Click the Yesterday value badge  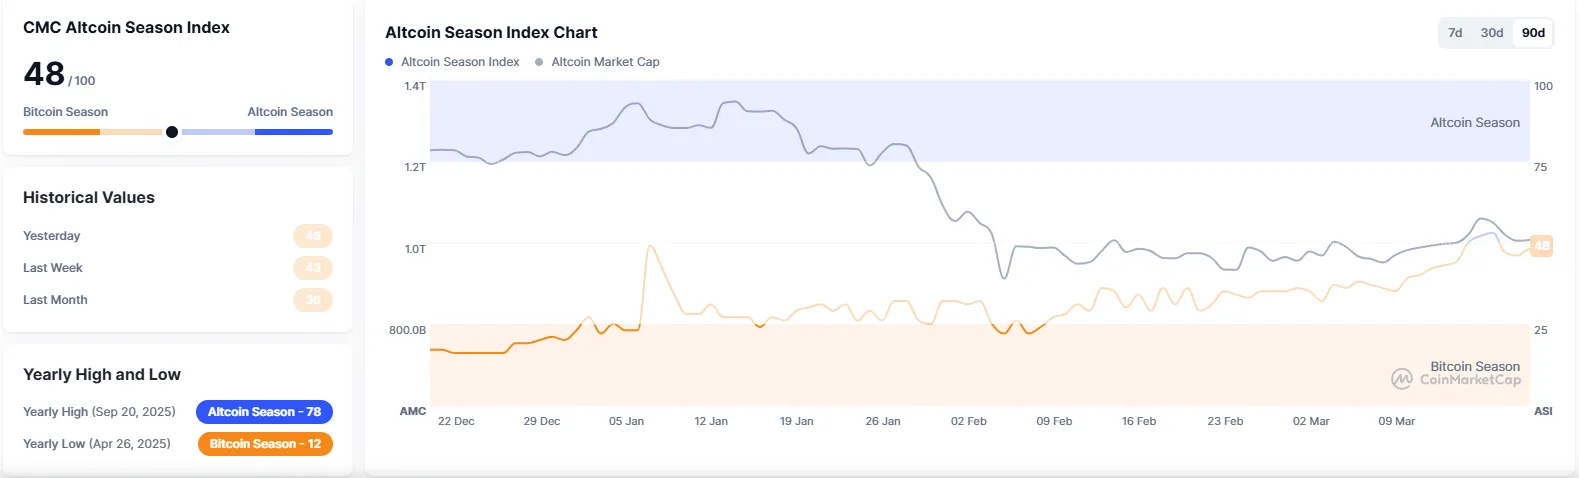point(313,236)
